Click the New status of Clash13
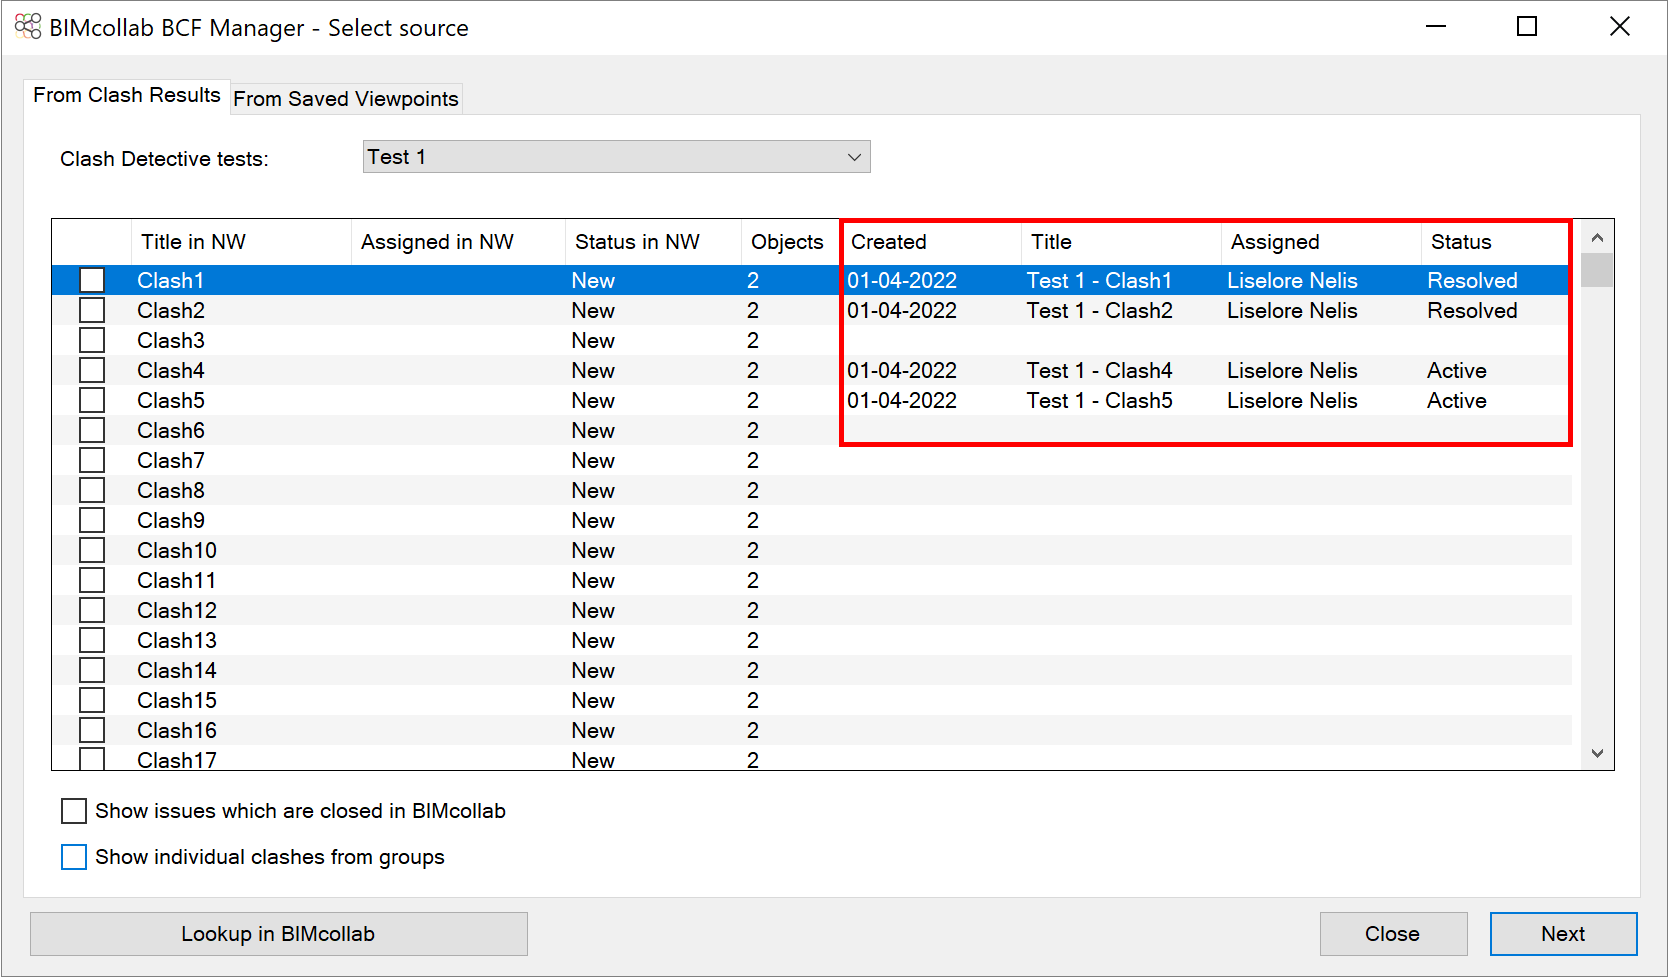 pyautogui.click(x=593, y=640)
